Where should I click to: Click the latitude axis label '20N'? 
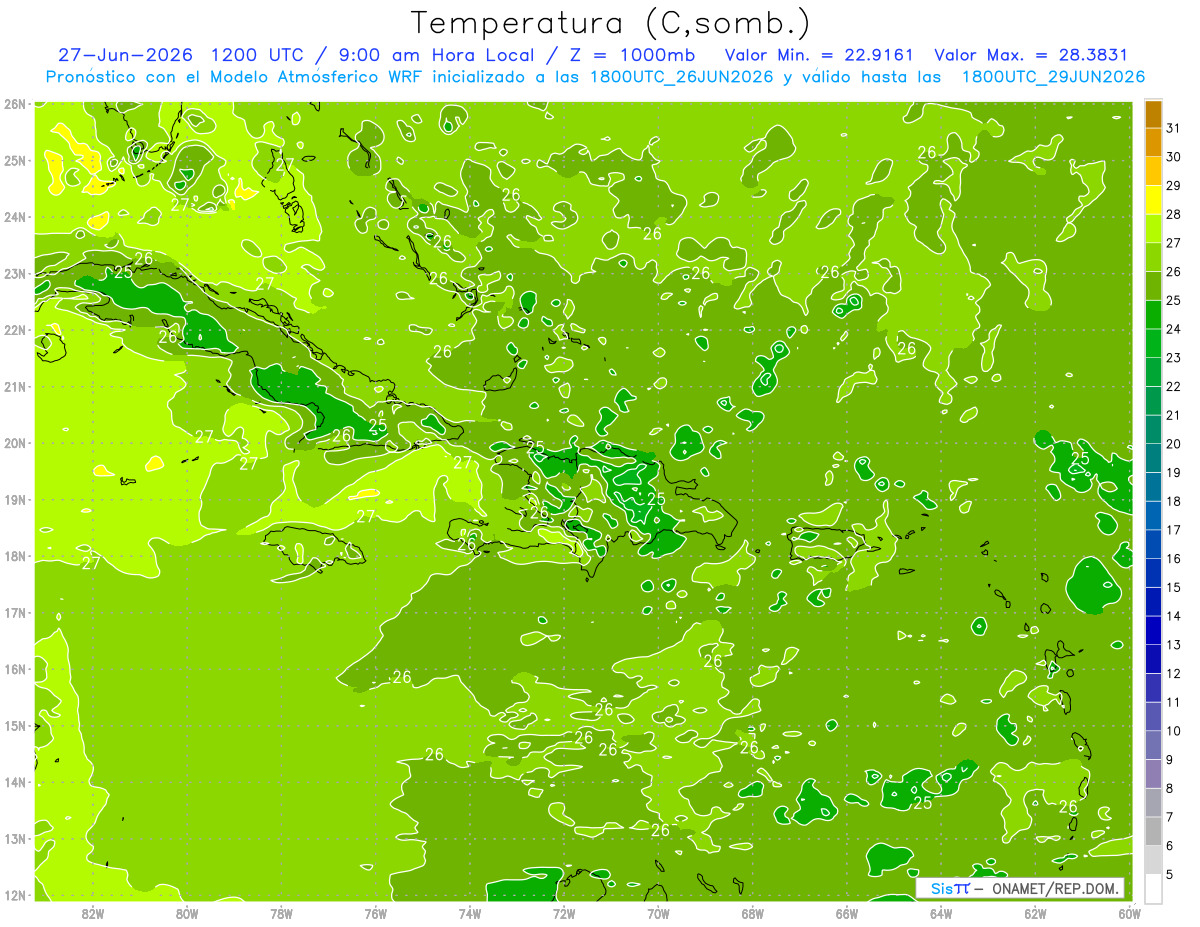tap(15, 443)
